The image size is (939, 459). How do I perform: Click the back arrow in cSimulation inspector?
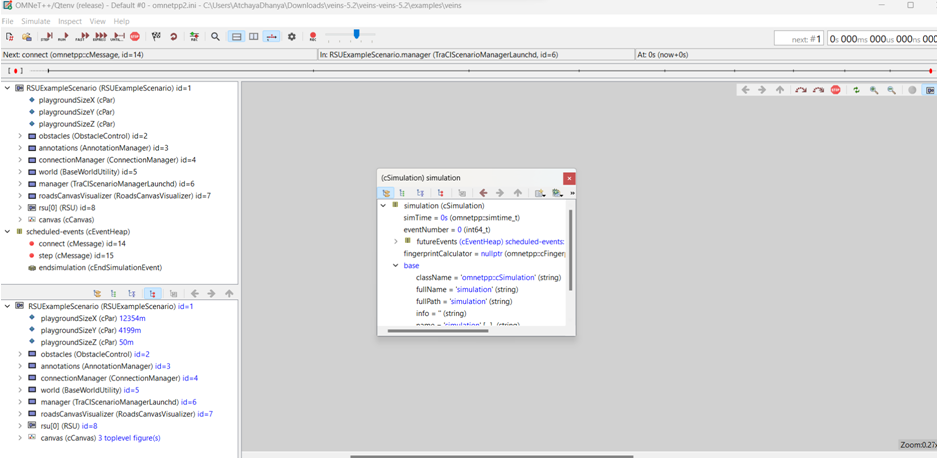pos(483,193)
